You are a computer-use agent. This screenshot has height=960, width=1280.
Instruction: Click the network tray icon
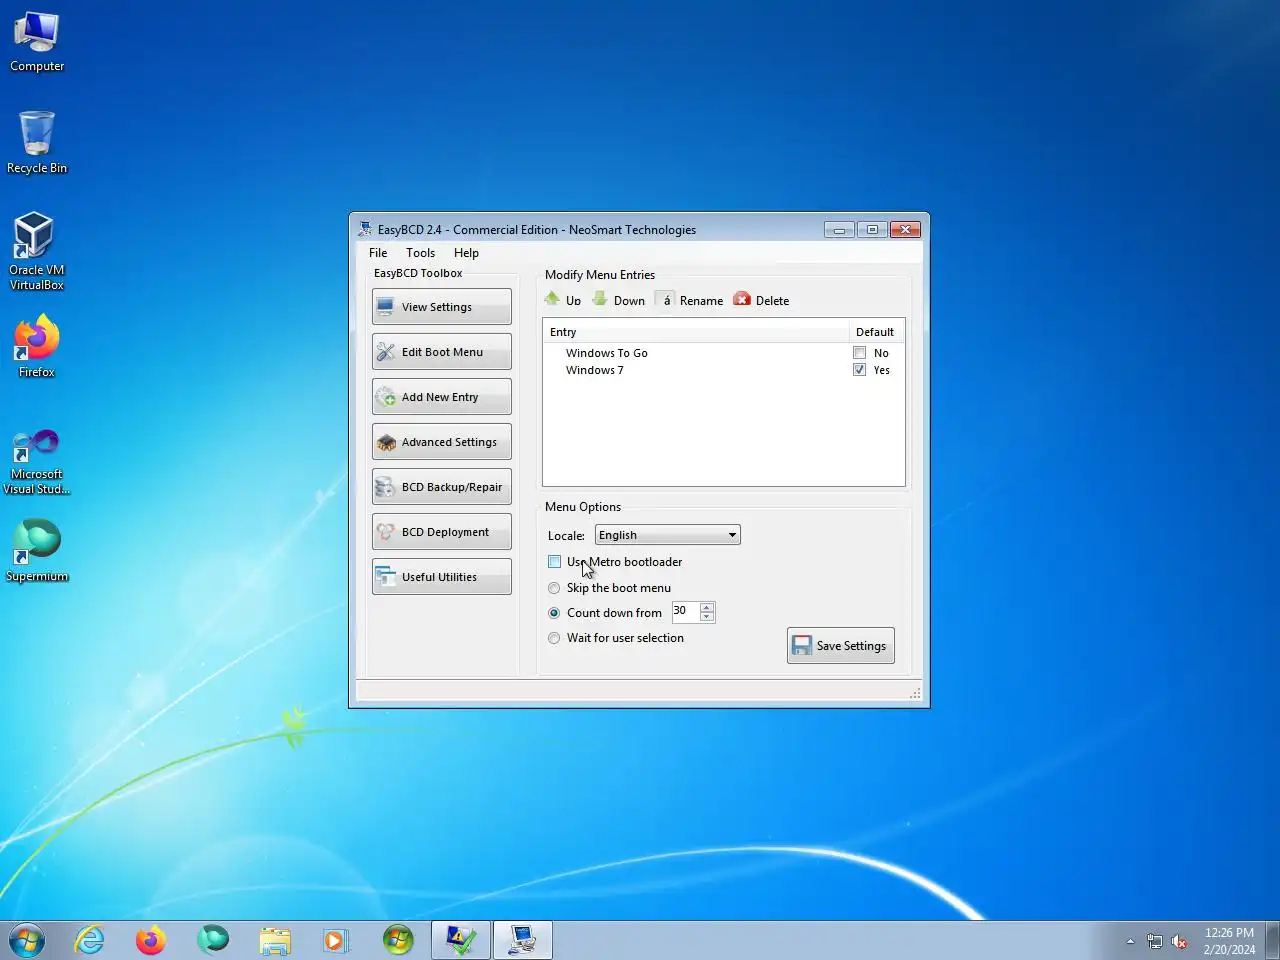pyautogui.click(x=1155, y=941)
